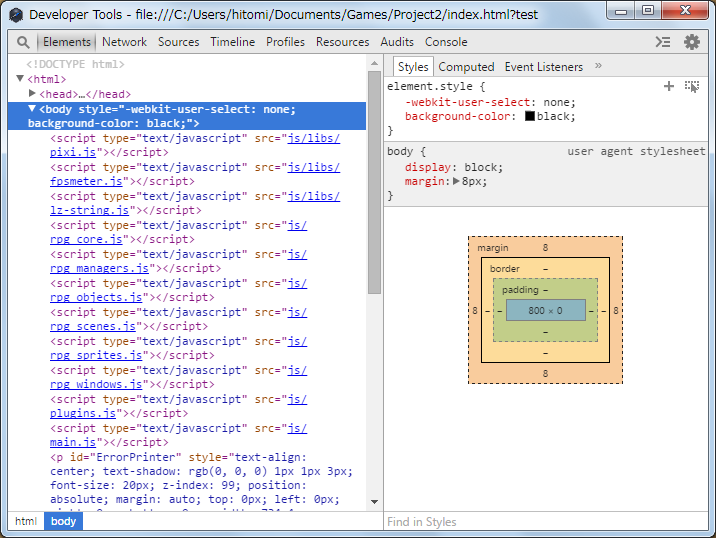Select body breadcrumb
This screenshot has height=538, width=716.
click(63, 521)
